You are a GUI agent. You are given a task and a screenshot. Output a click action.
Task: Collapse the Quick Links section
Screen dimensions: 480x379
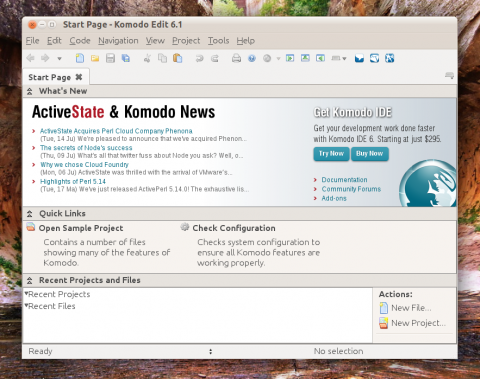(x=30, y=214)
